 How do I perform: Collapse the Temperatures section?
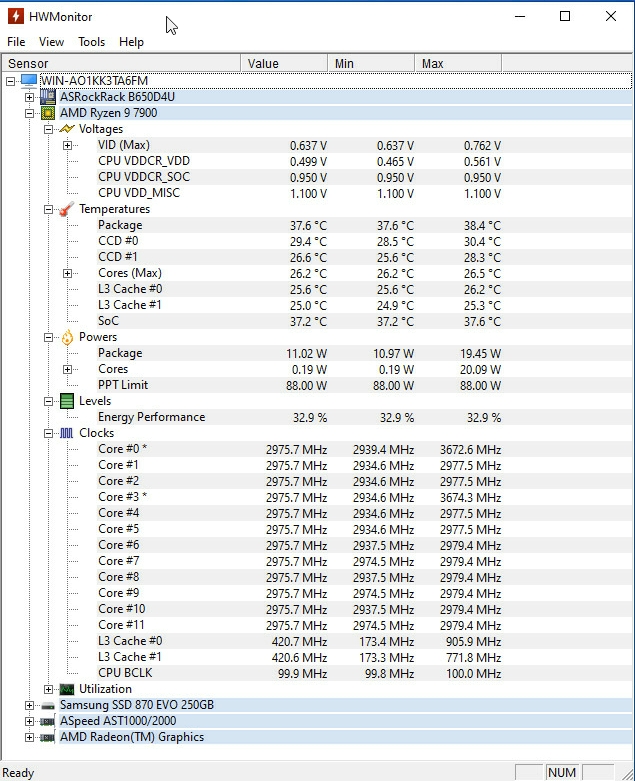pos(48,209)
